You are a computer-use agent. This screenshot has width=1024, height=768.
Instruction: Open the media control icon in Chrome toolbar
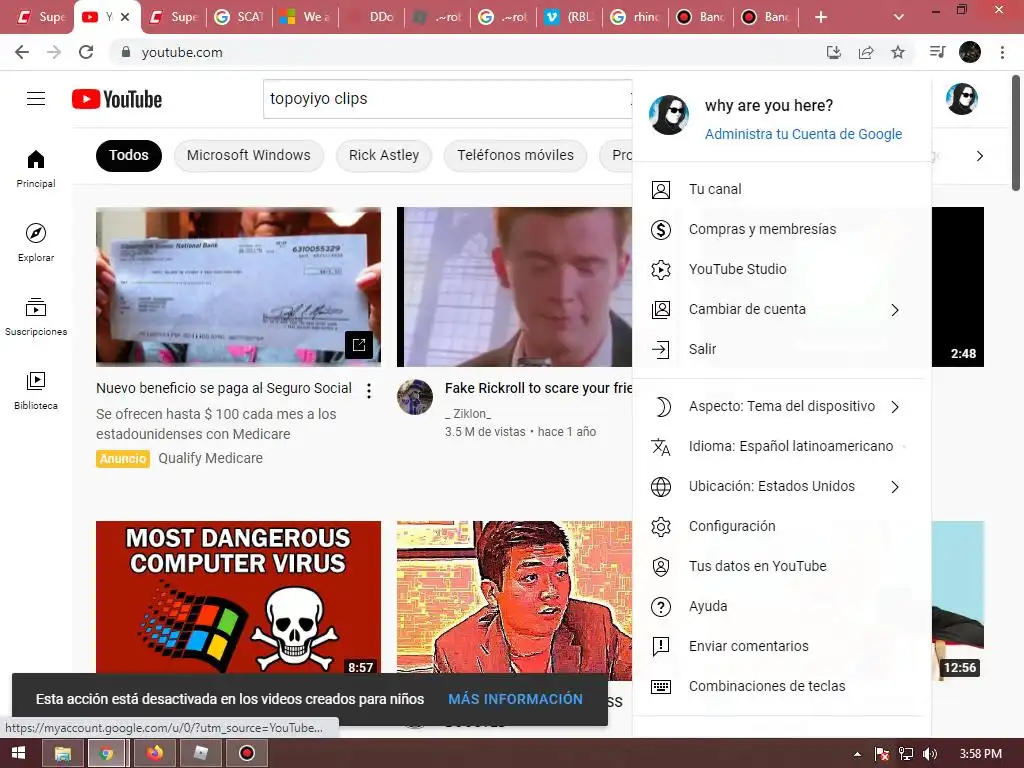[x=937, y=52]
